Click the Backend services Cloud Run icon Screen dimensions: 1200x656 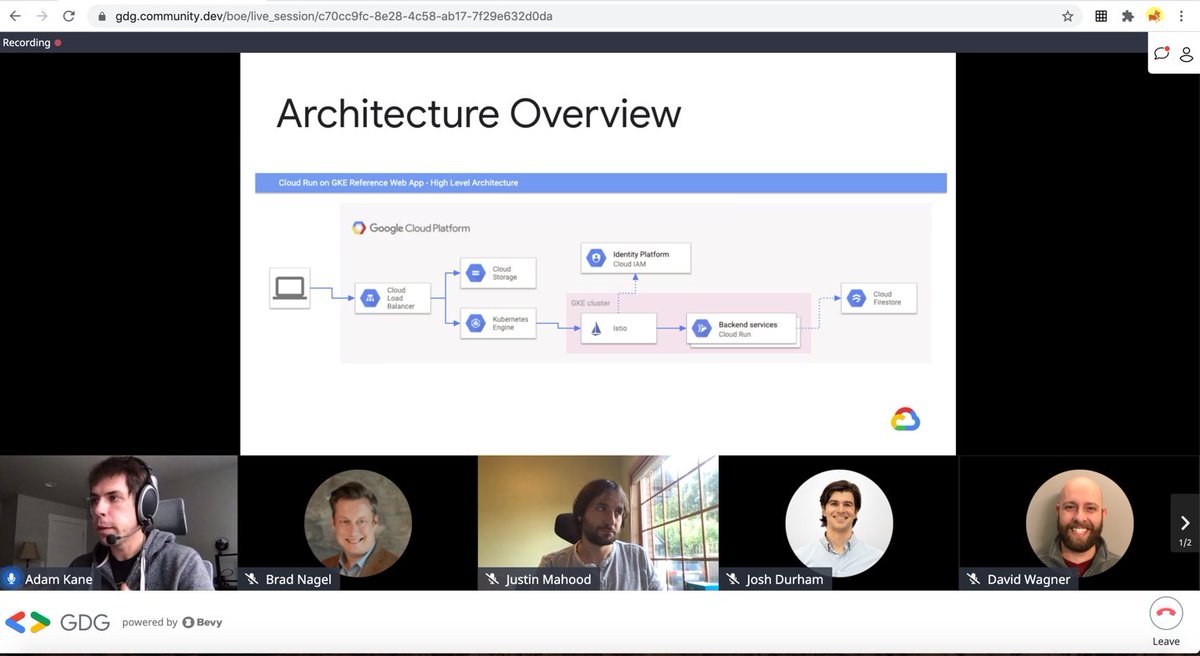point(701,328)
